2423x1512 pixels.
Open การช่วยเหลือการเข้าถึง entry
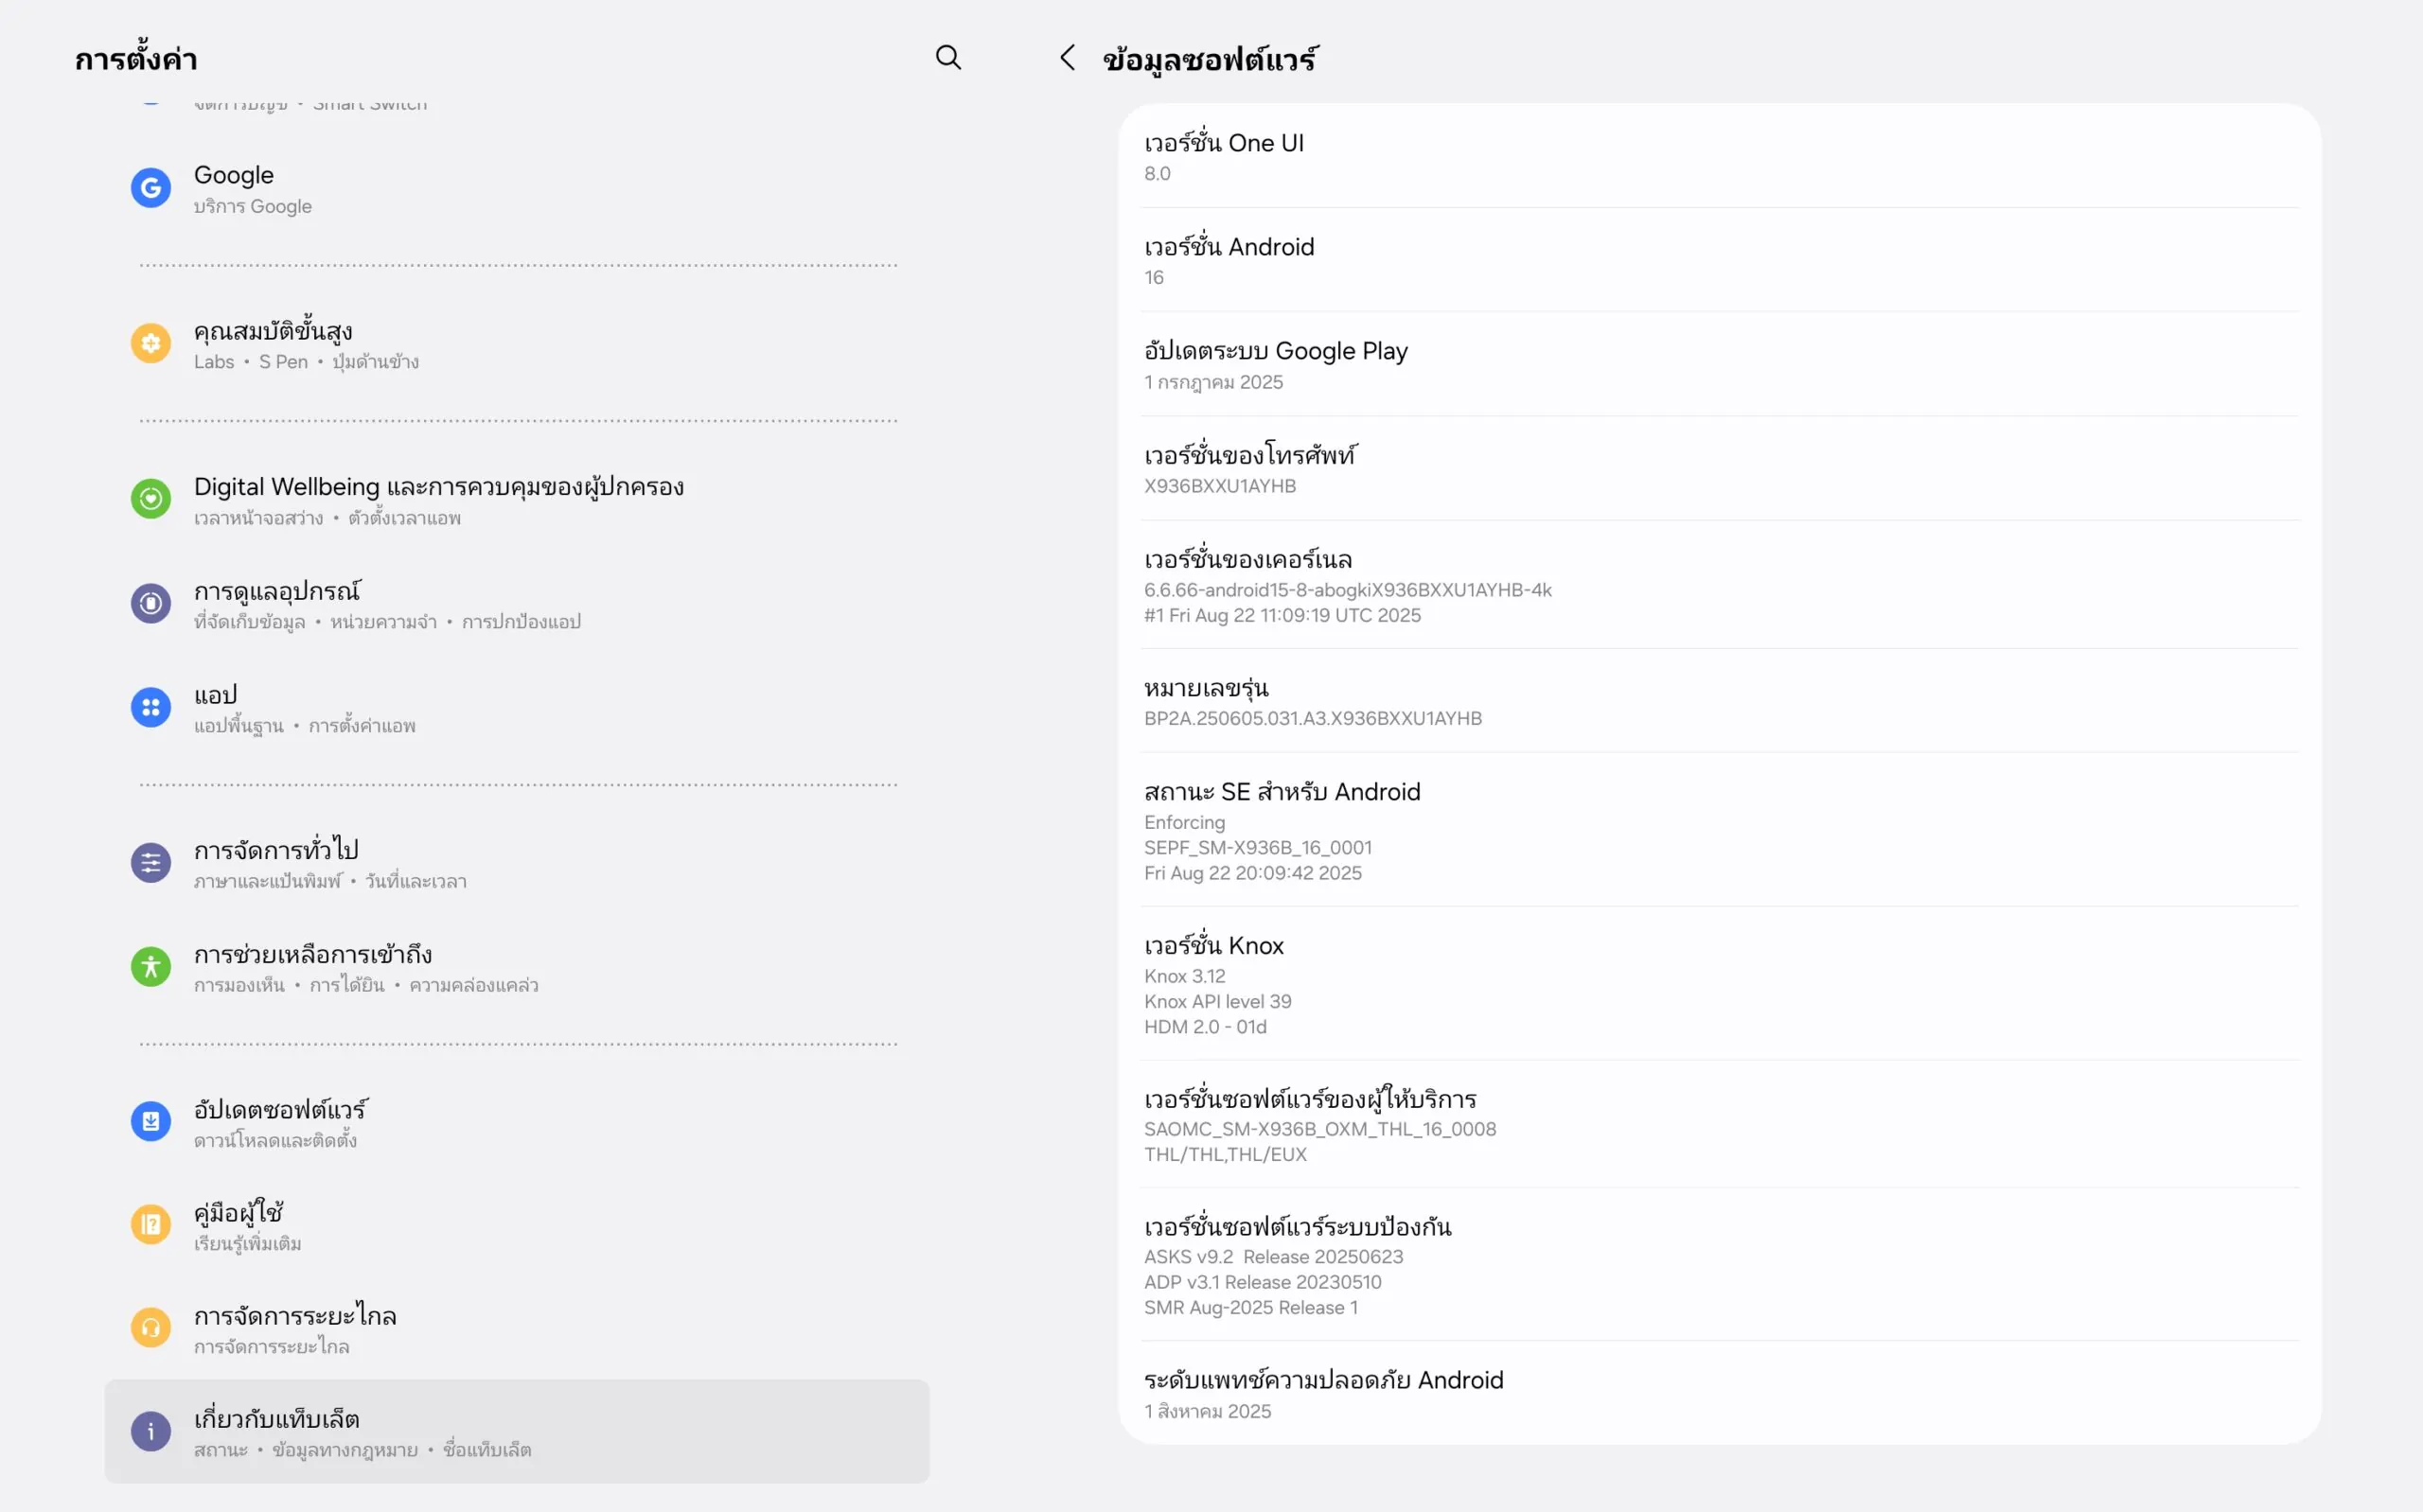[517, 967]
